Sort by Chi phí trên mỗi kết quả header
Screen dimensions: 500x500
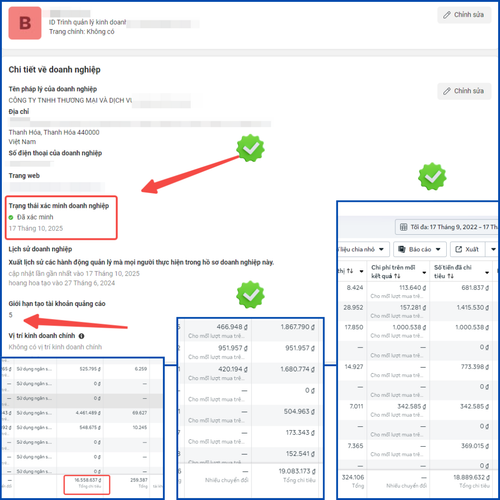pyautogui.click(x=393, y=272)
